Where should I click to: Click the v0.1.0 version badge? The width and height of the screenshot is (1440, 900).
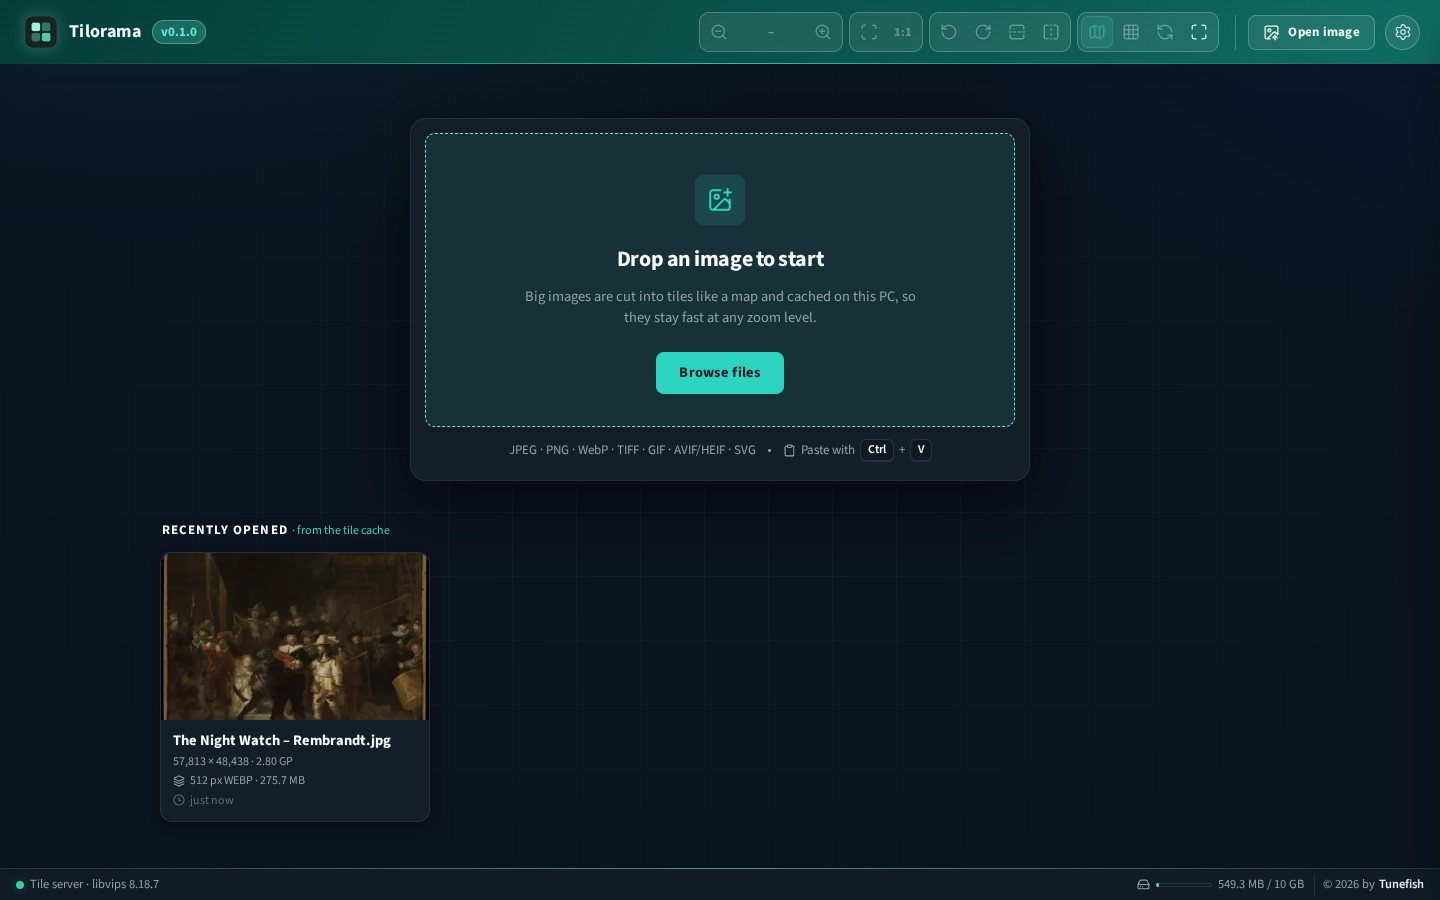pyautogui.click(x=179, y=32)
